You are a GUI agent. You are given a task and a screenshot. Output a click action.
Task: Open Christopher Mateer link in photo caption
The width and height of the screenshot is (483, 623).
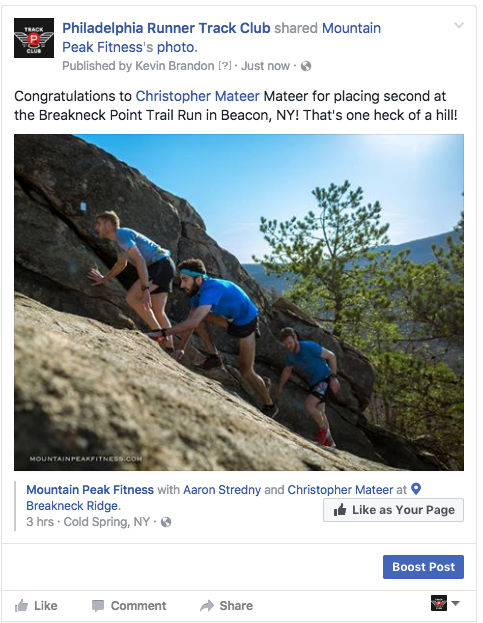click(x=340, y=490)
